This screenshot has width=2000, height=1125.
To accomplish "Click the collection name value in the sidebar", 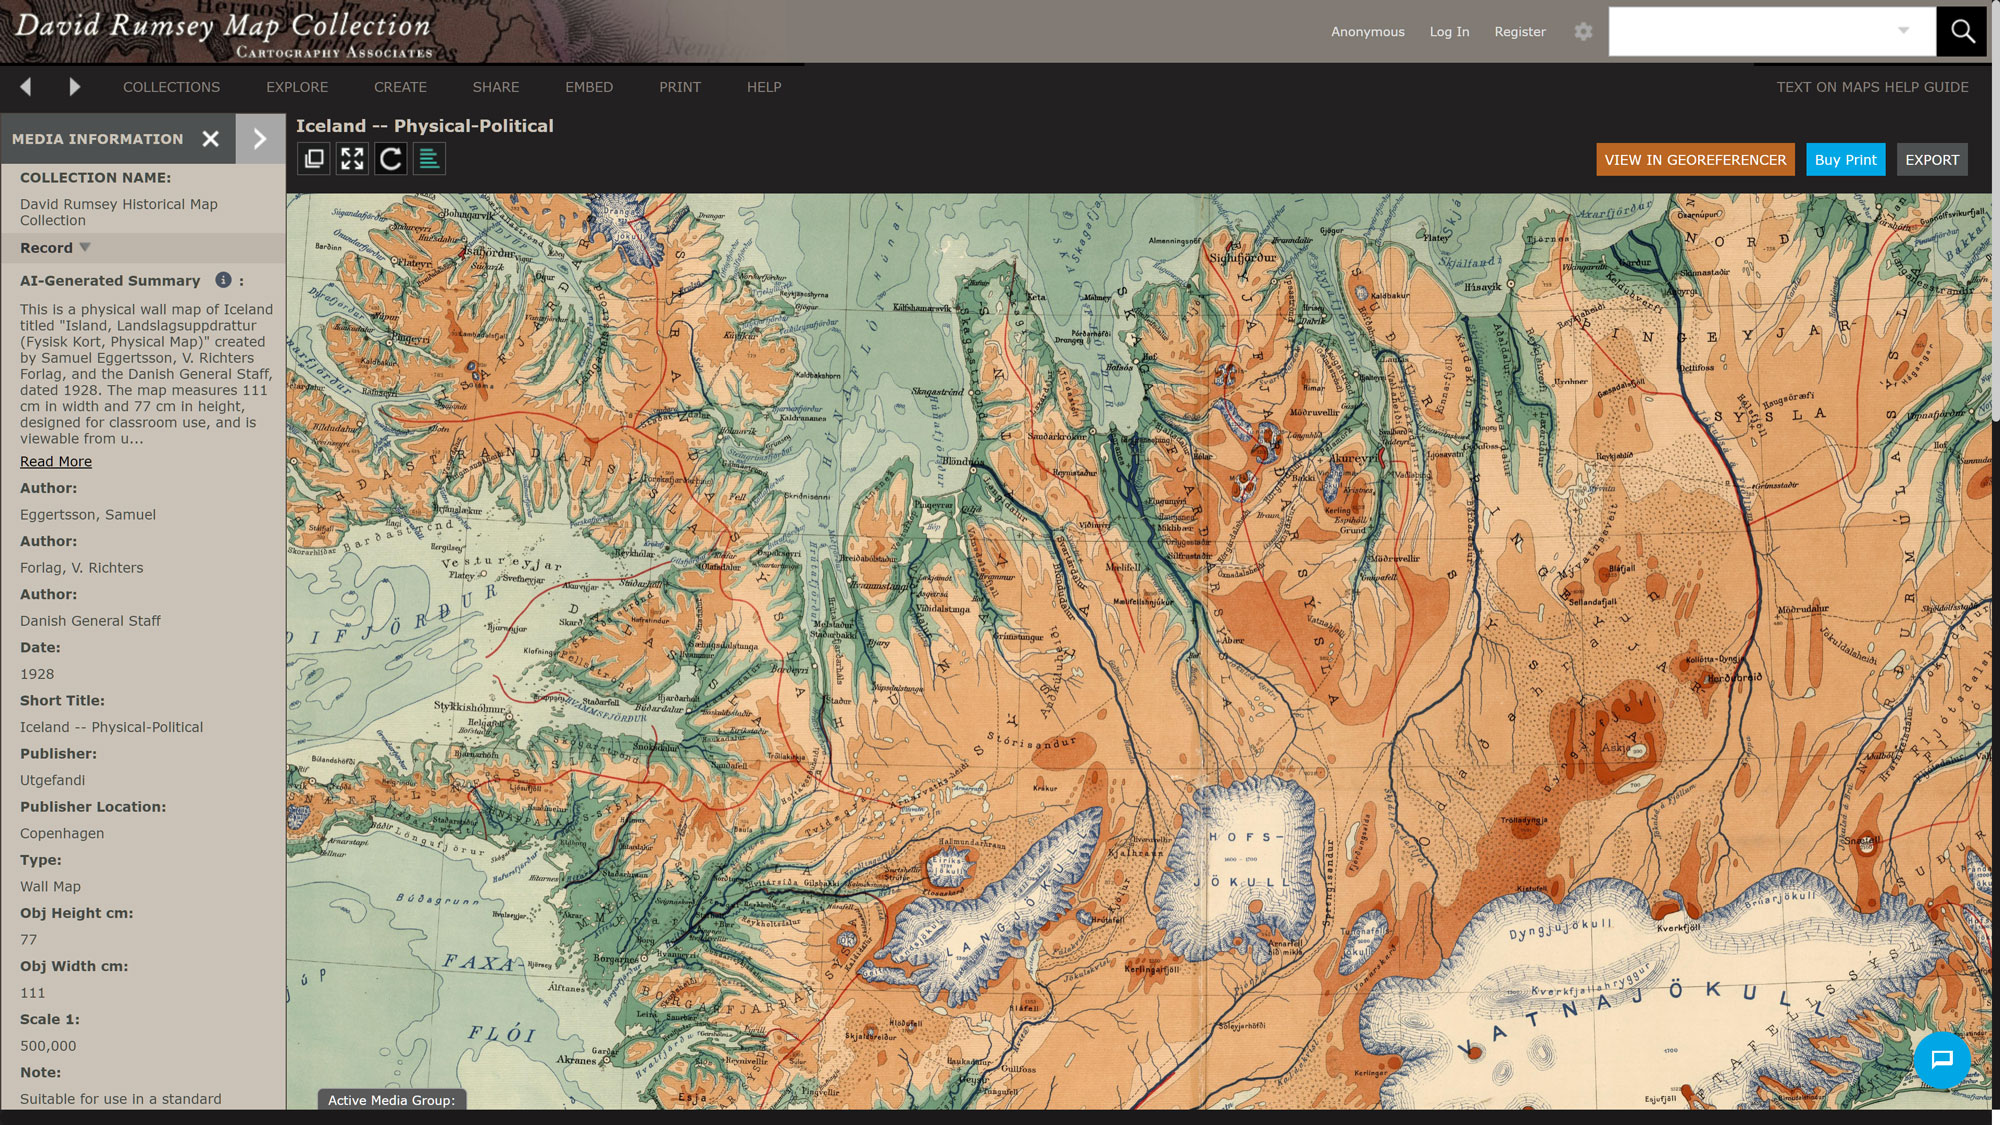I will coord(119,212).
